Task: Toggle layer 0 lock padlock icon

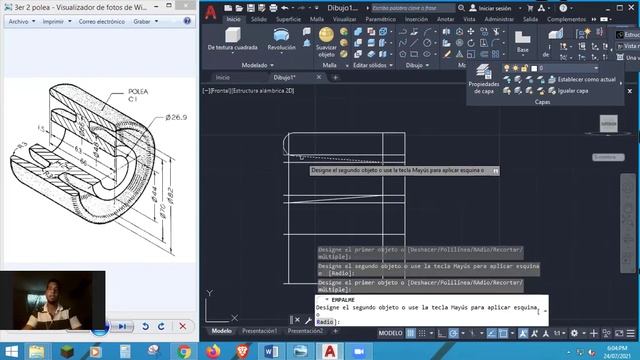Action: coord(524,68)
